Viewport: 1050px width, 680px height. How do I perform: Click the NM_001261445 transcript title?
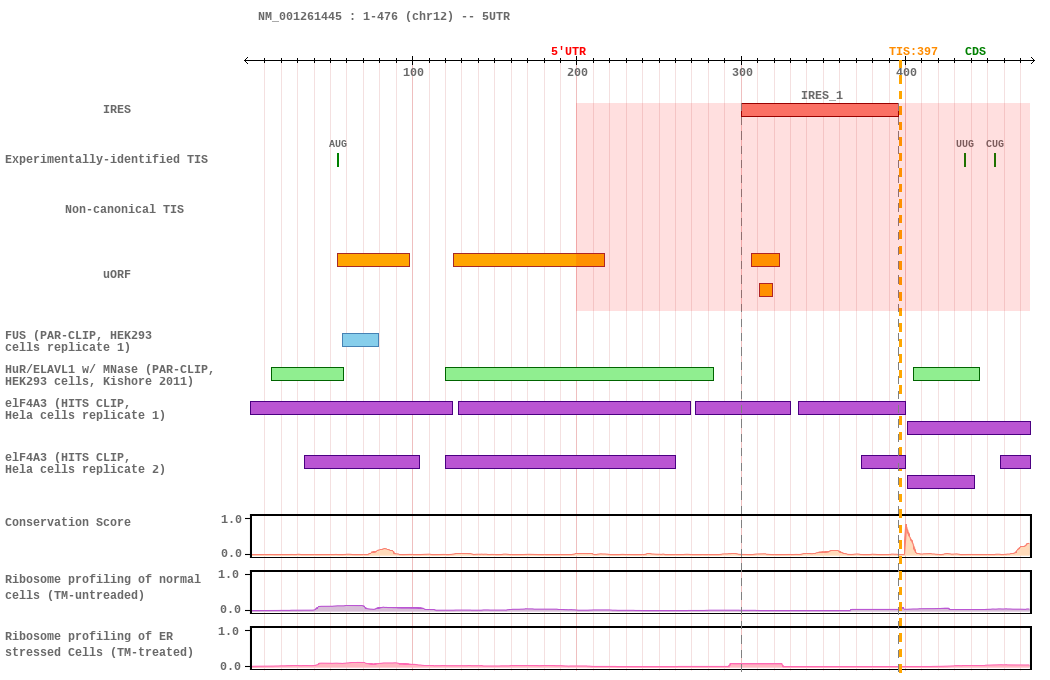[383, 17]
